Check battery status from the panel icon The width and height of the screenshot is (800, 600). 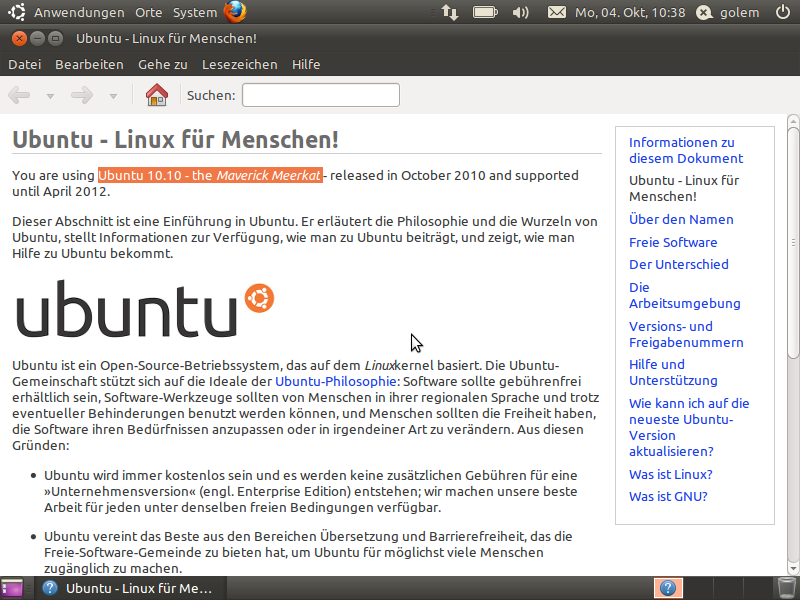coord(484,12)
